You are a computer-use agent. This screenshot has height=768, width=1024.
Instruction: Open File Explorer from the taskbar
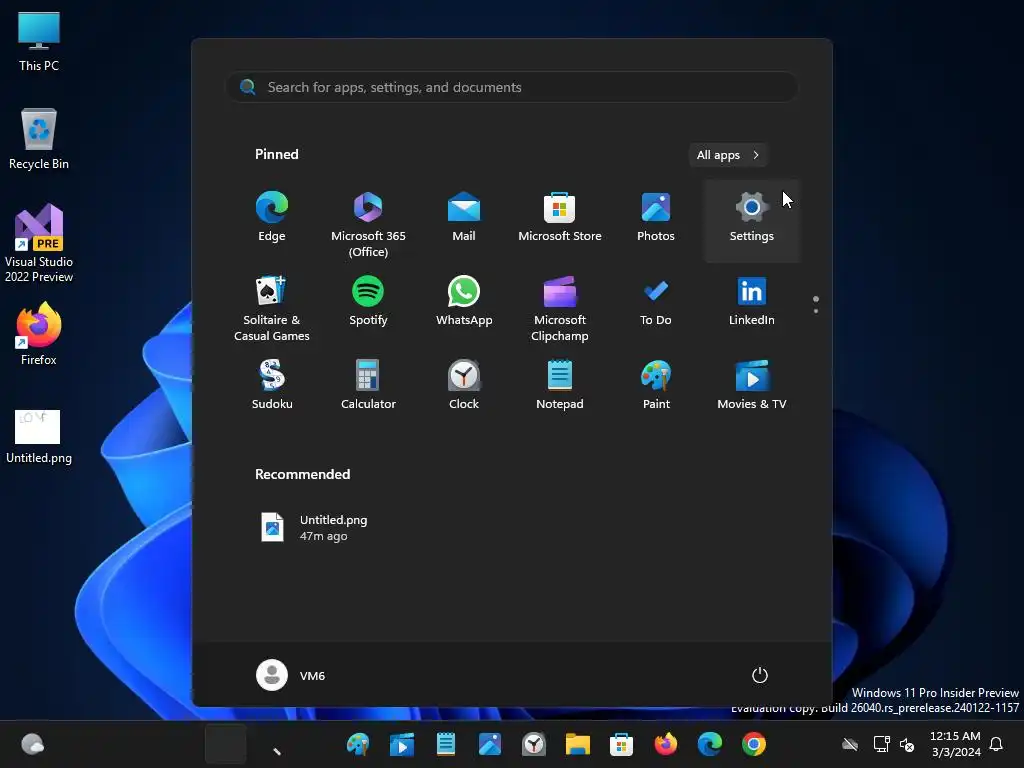click(x=577, y=744)
